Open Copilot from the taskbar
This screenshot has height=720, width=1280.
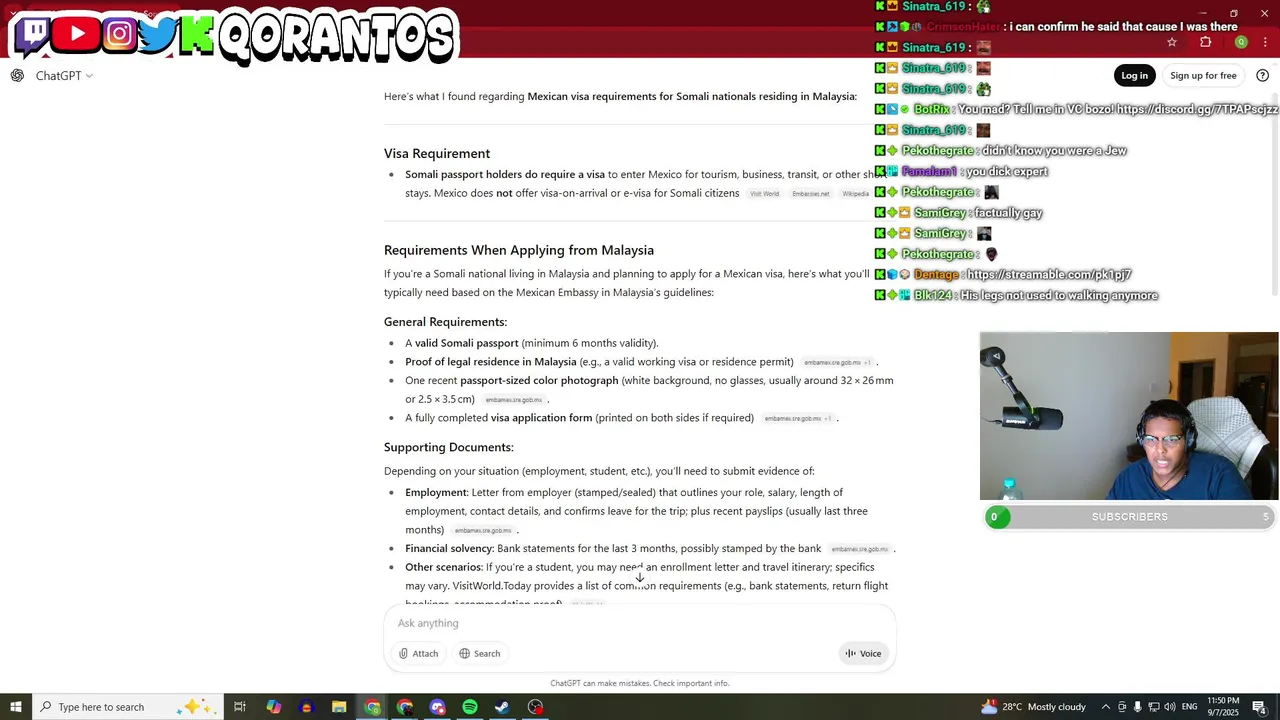(273, 707)
